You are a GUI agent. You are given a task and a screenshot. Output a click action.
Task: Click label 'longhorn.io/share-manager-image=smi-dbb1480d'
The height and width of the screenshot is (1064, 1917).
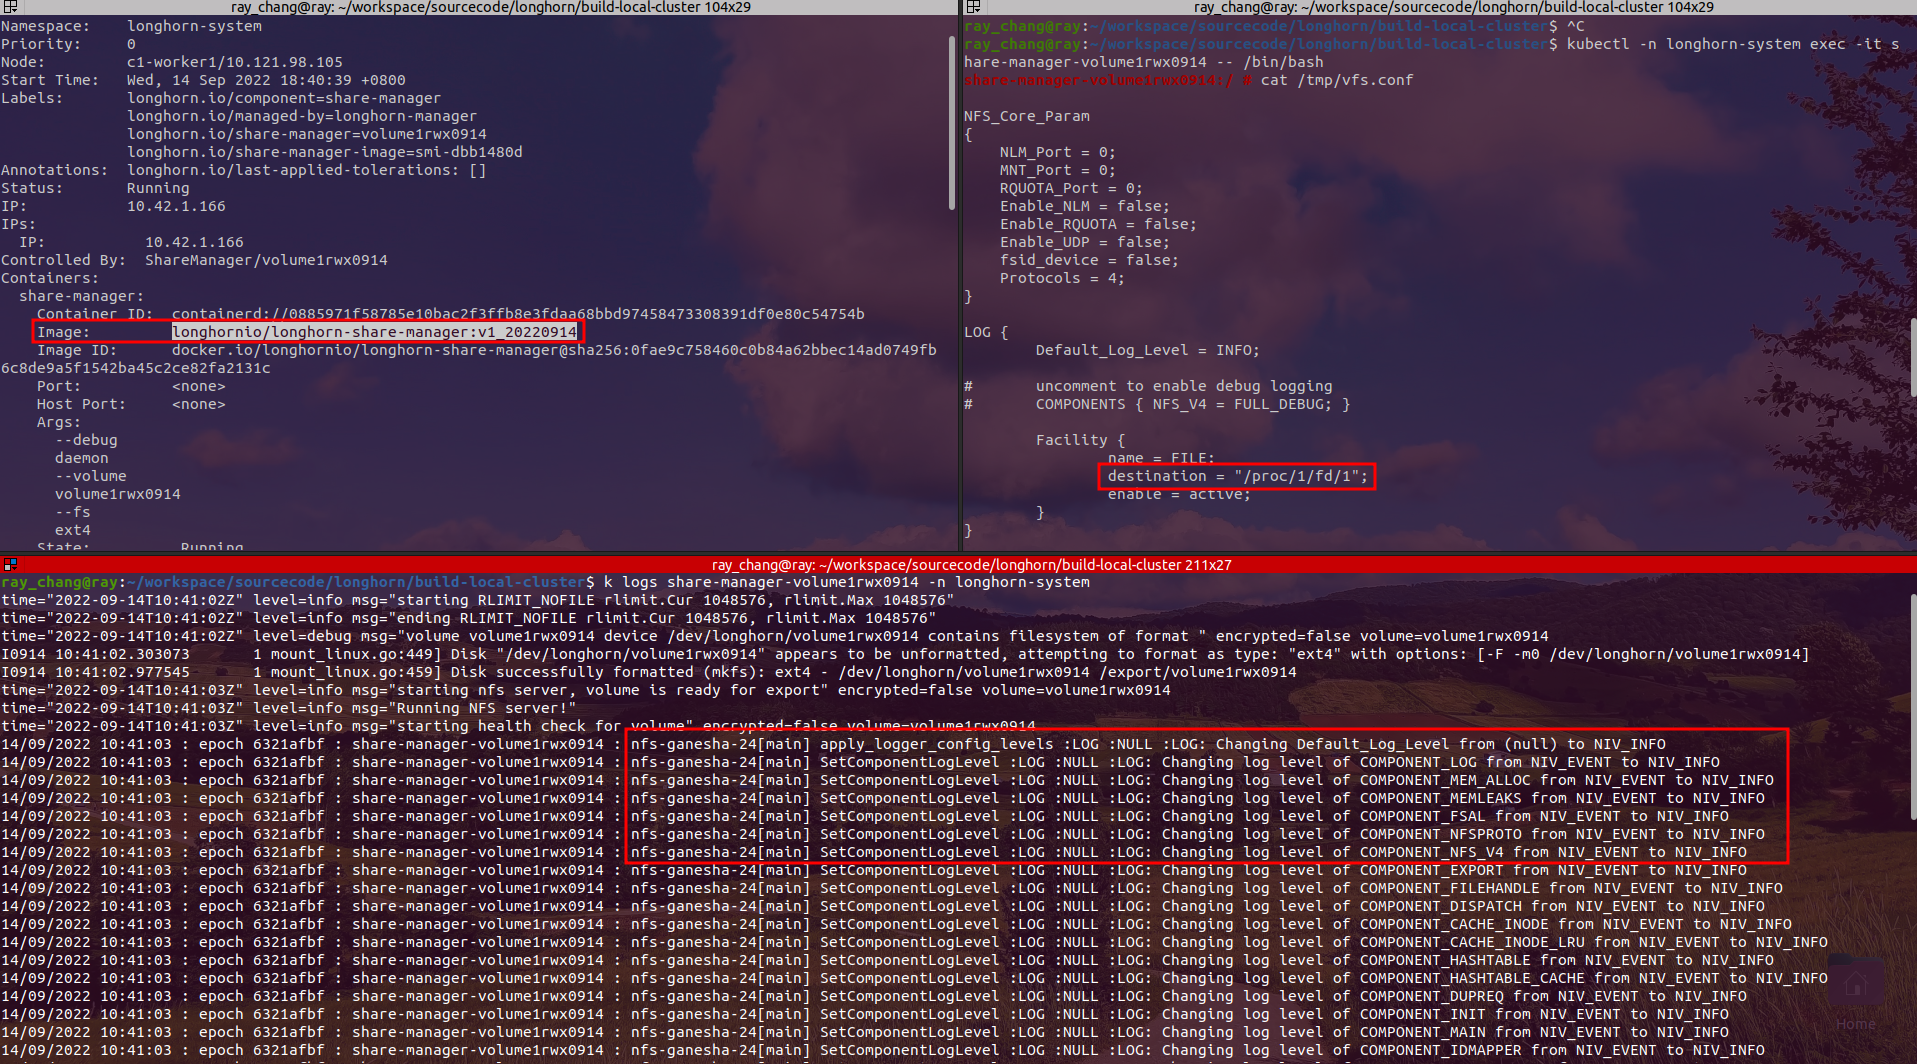[325, 152]
